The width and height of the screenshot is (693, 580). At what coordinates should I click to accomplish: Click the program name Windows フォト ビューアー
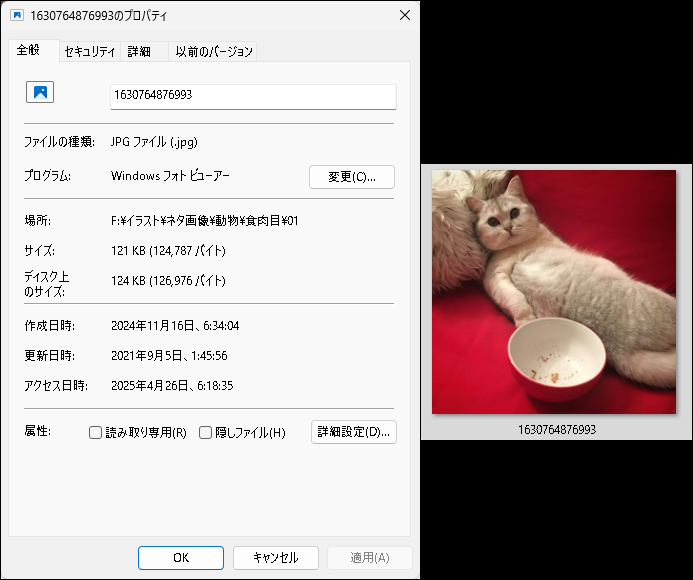point(170,176)
